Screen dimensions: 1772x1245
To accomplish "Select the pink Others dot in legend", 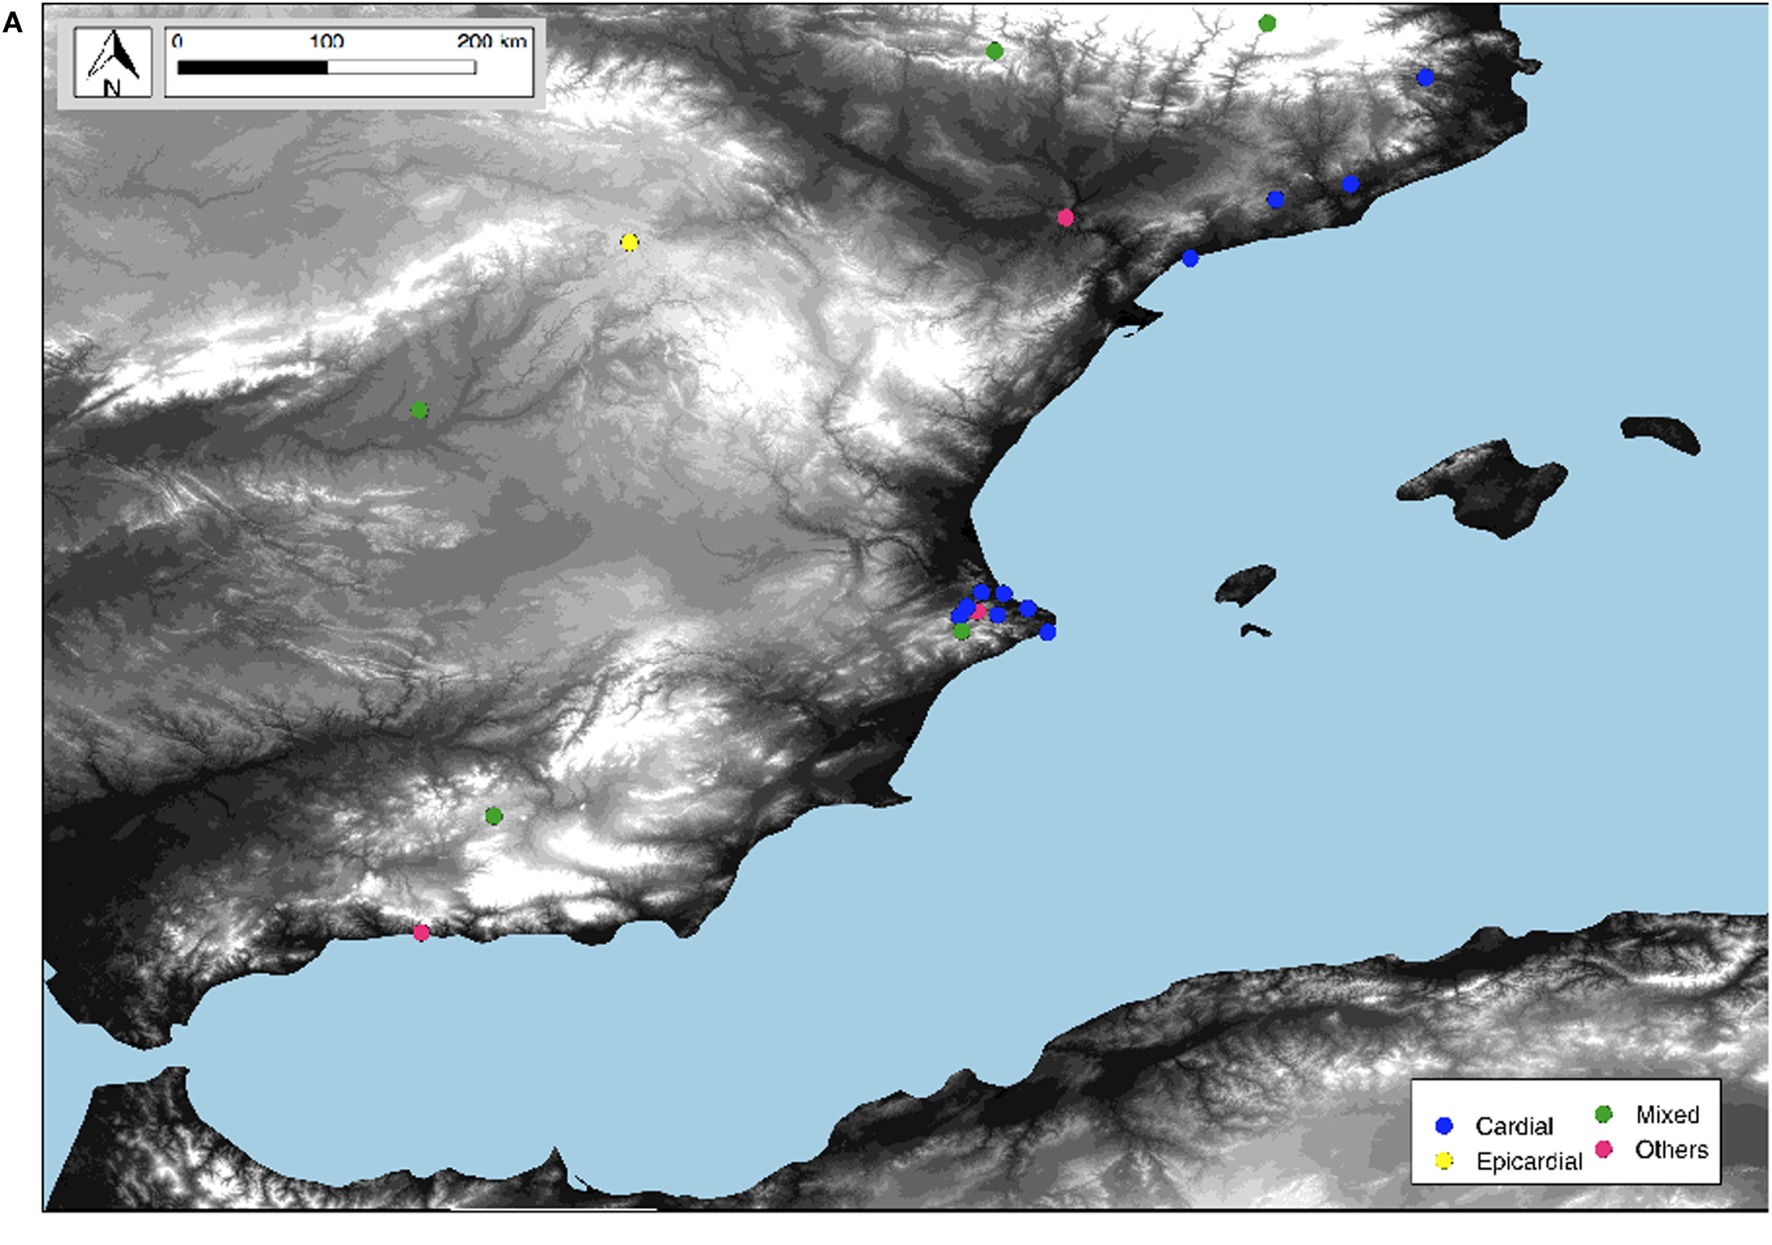I will coord(1604,1150).
